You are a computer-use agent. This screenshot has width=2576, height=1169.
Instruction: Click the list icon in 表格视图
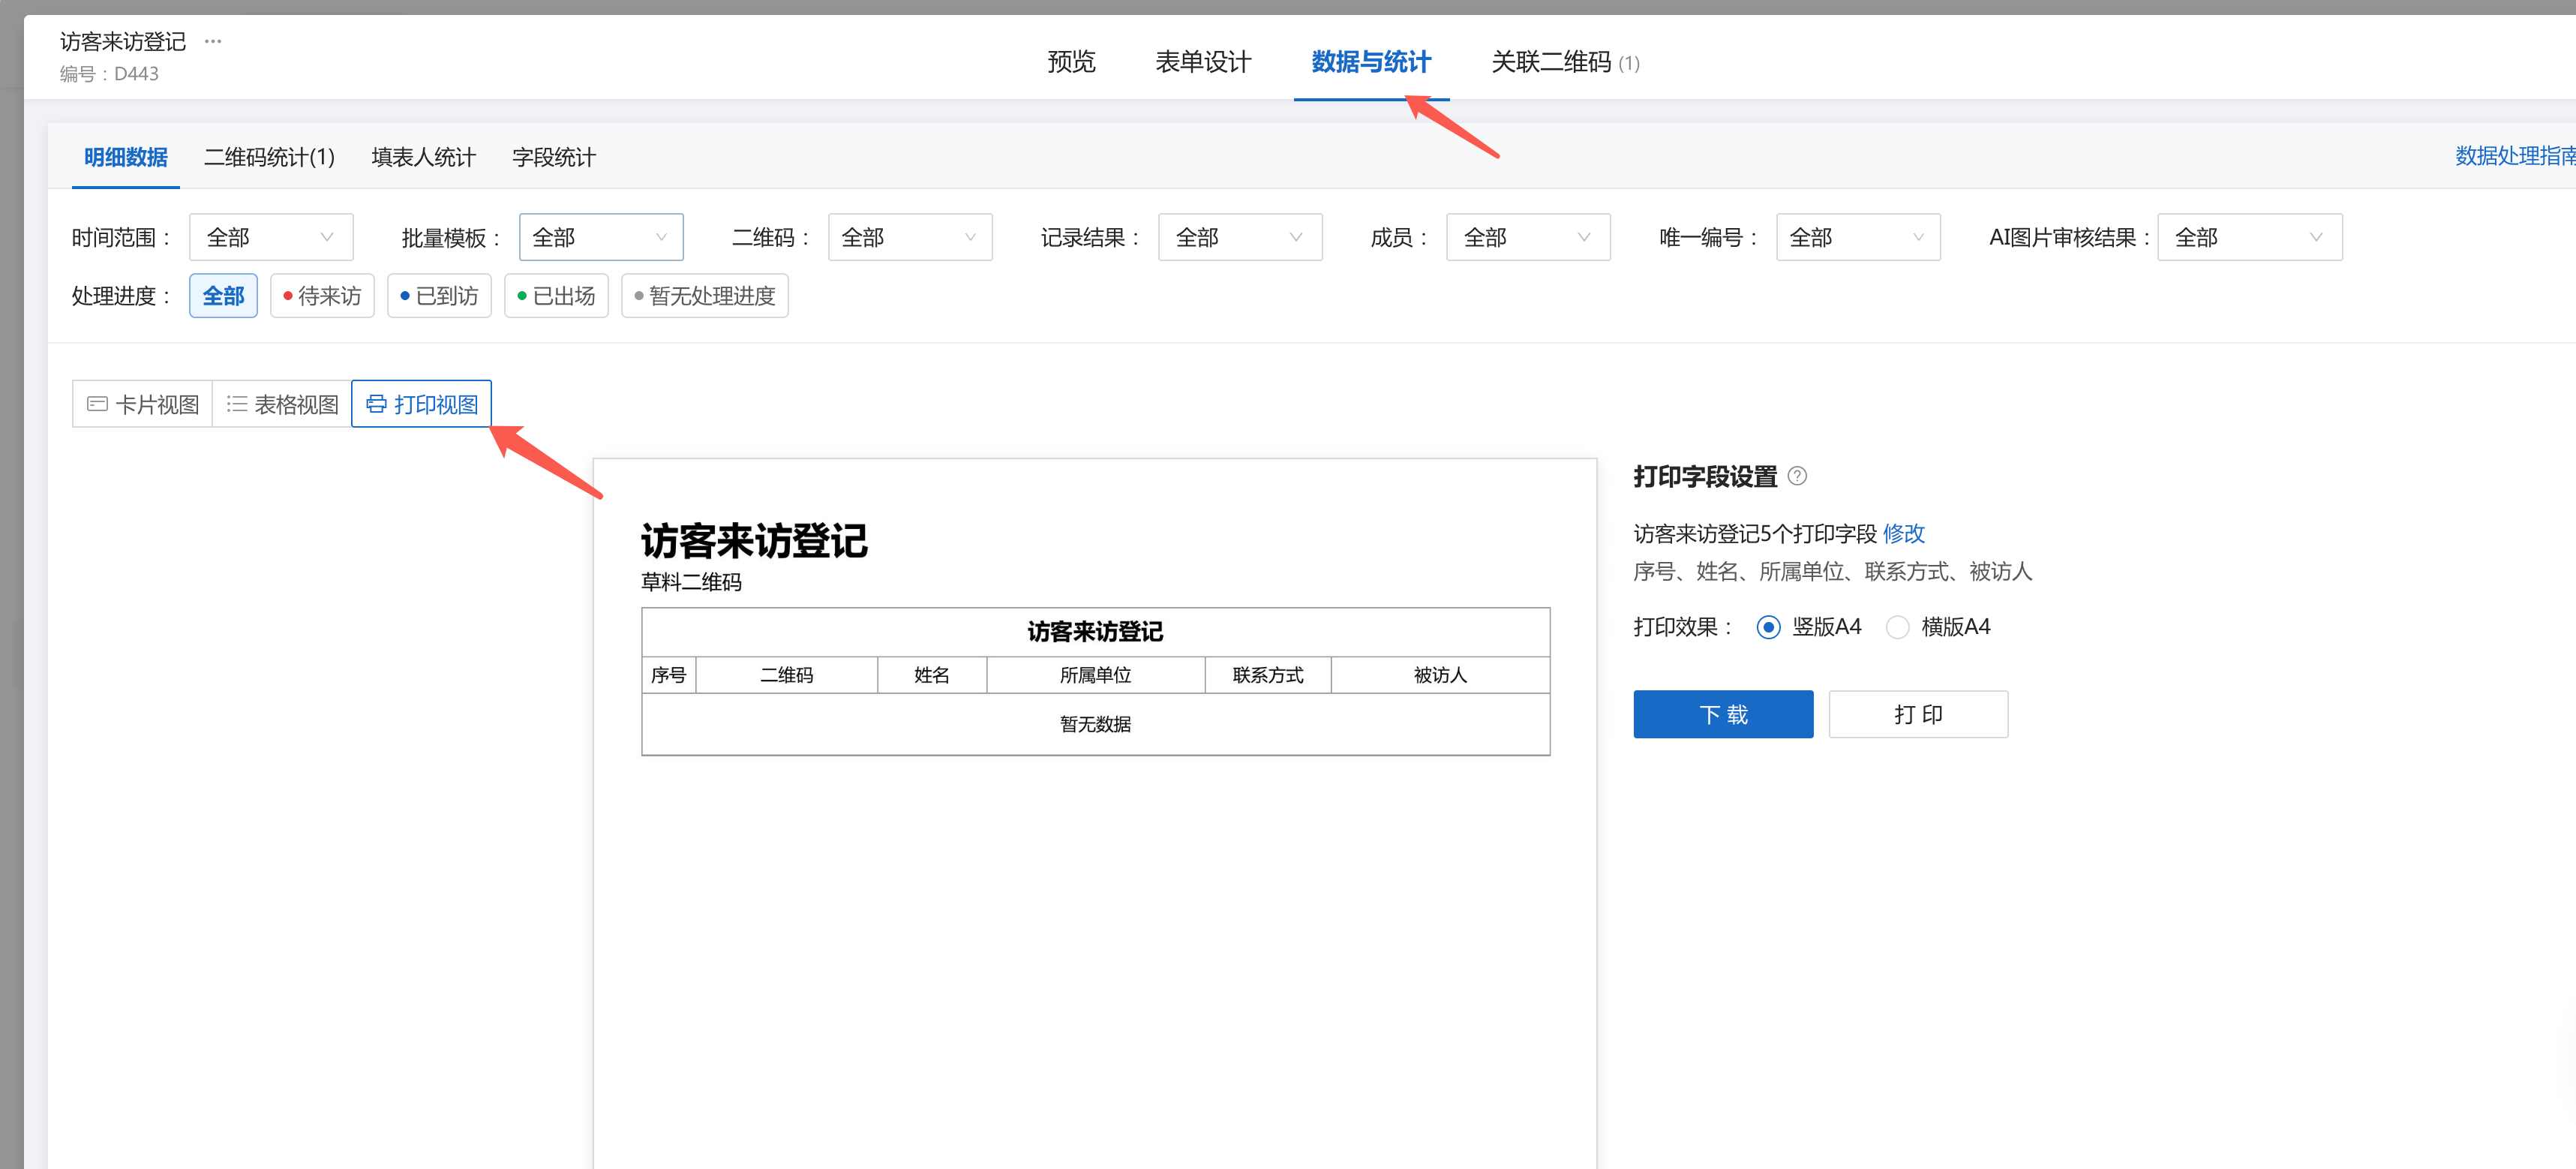pos(236,404)
